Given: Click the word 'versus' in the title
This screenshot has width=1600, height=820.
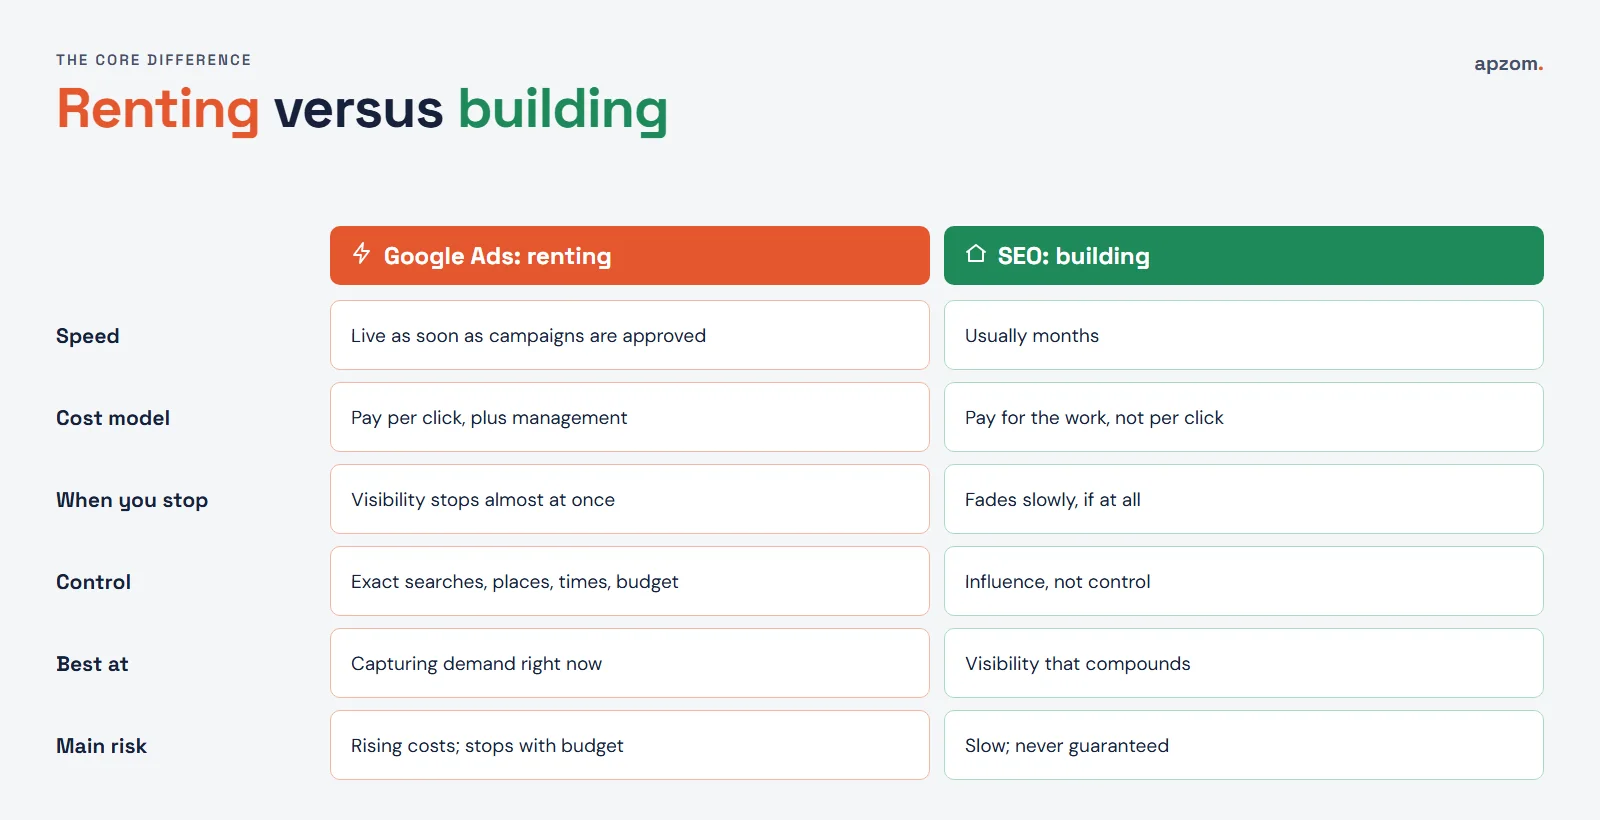Looking at the screenshot, I should tap(359, 109).
